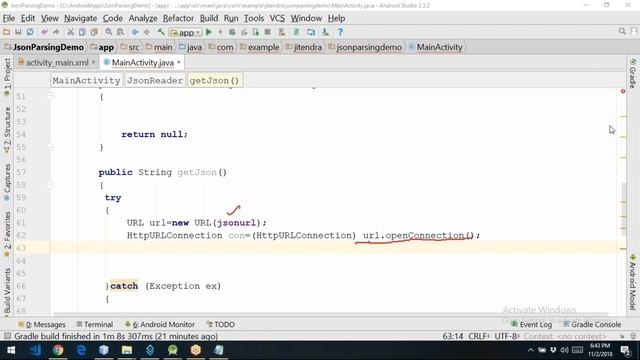
Task: Navigate back with the toolbar arrow
Action: click(135, 32)
